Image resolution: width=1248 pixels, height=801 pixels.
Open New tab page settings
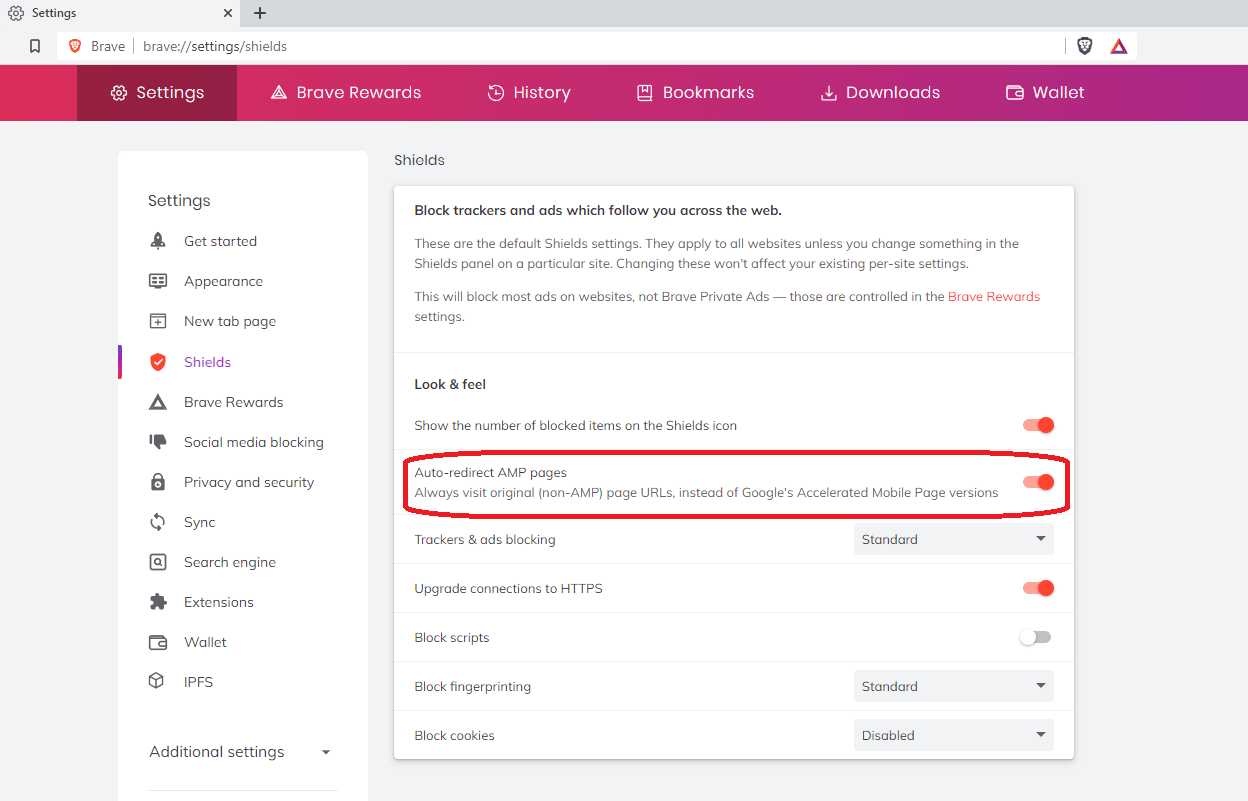click(230, 321)
